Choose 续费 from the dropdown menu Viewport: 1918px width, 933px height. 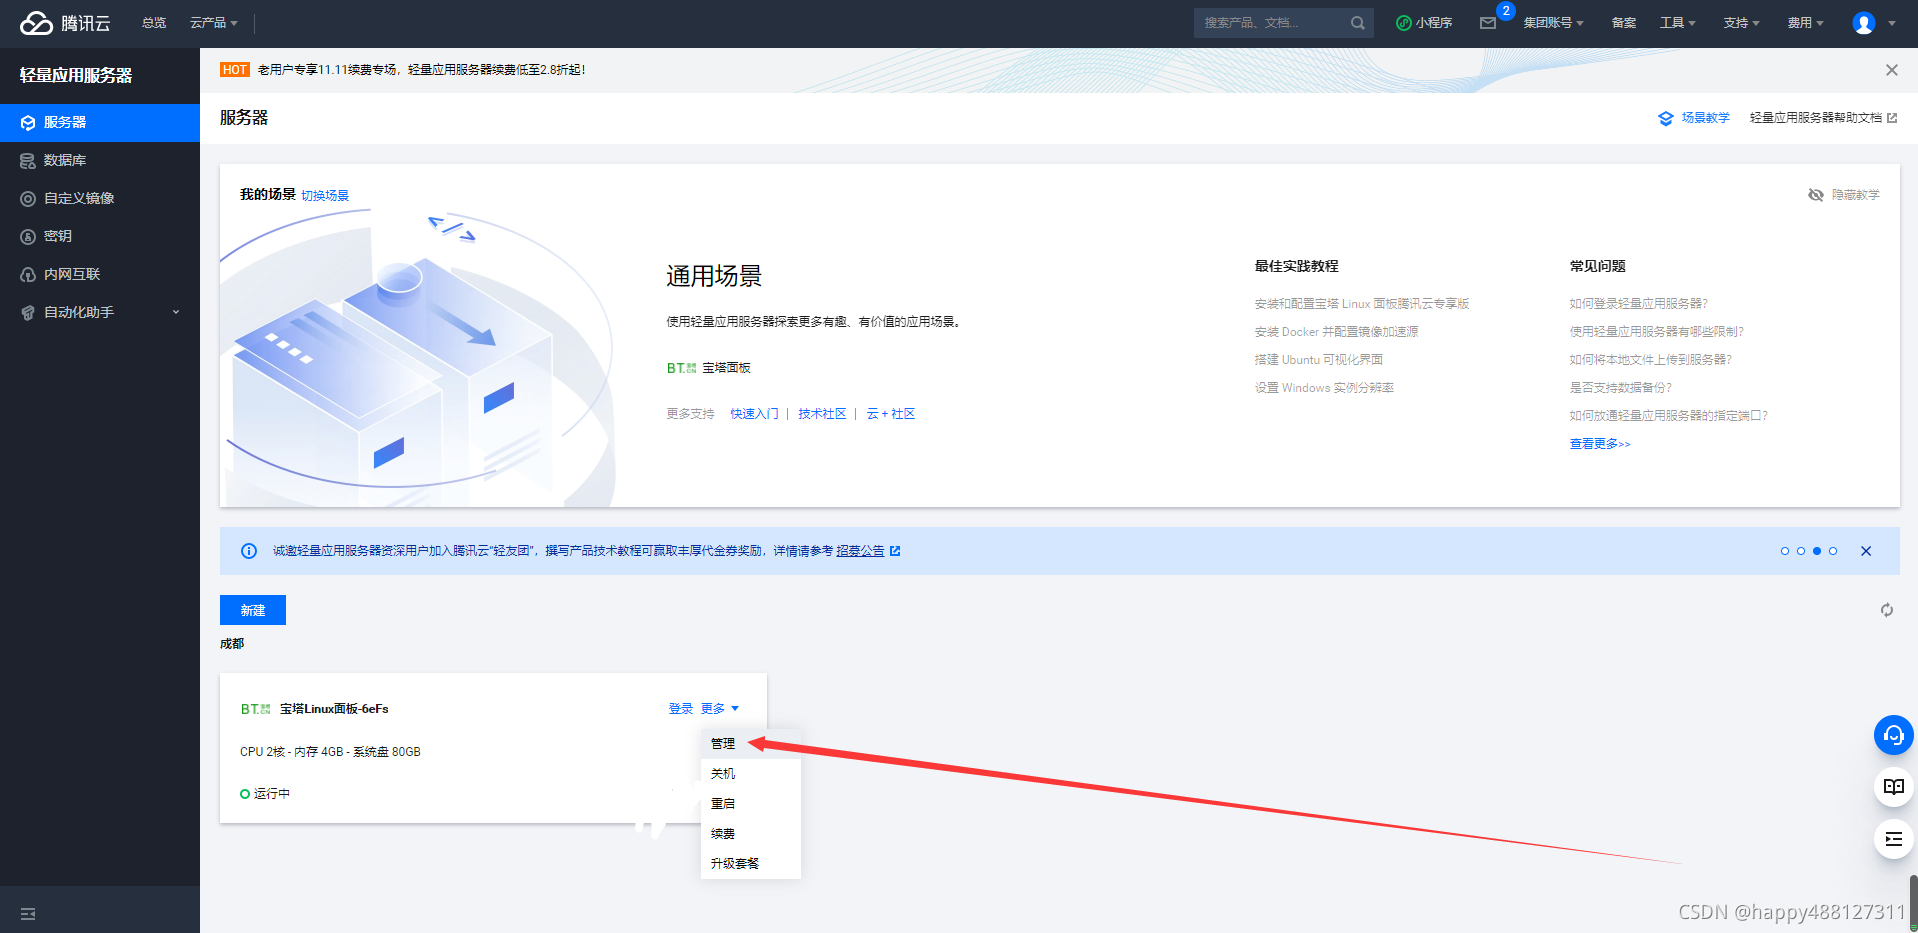coord(751,834)
